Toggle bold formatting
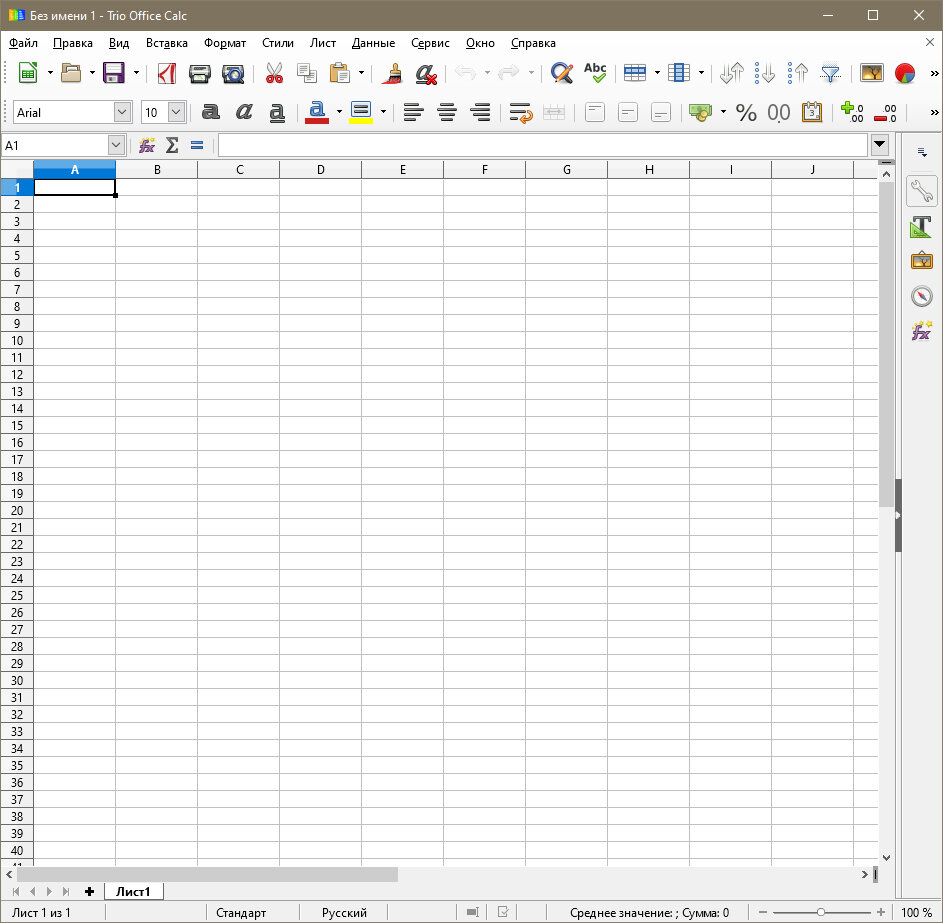Image resolution: width=943 pixels, height=923 pixels. tap(210, 112)
